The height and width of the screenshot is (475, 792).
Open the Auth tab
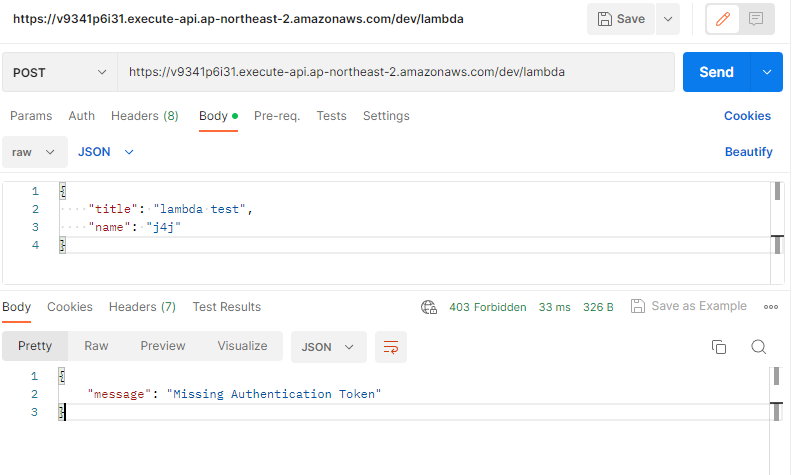click(81, 116)
